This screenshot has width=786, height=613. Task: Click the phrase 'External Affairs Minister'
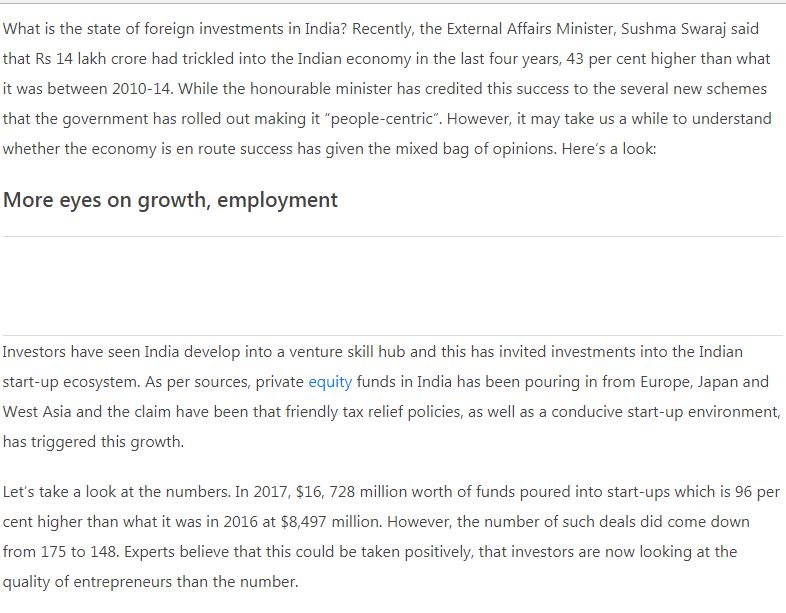pos(530,29)
